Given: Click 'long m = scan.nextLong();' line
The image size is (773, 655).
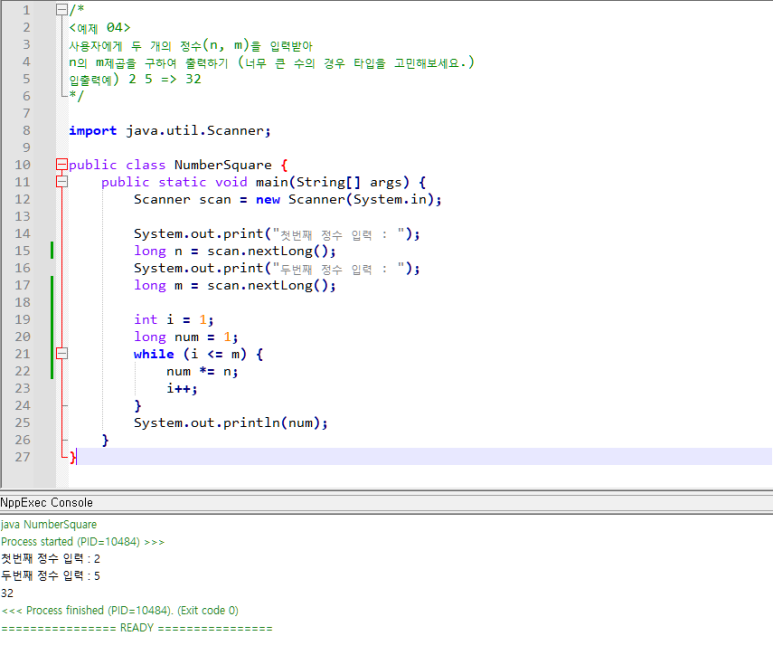Looking at the screenshot, I should point(235,286).
